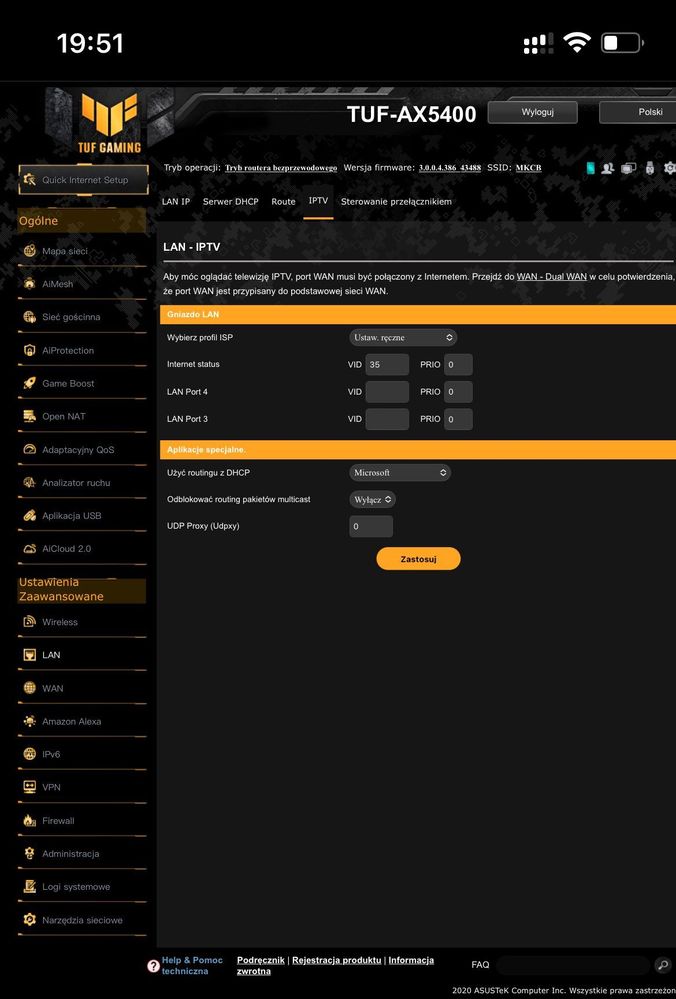The height and width of the screenshot is (999, 676).
Task: Open the Mapa sieci network map icon
Action: pos(29,251)
